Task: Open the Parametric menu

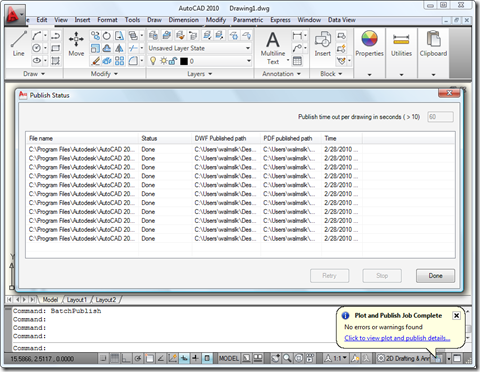Action: tap(248, 20)
